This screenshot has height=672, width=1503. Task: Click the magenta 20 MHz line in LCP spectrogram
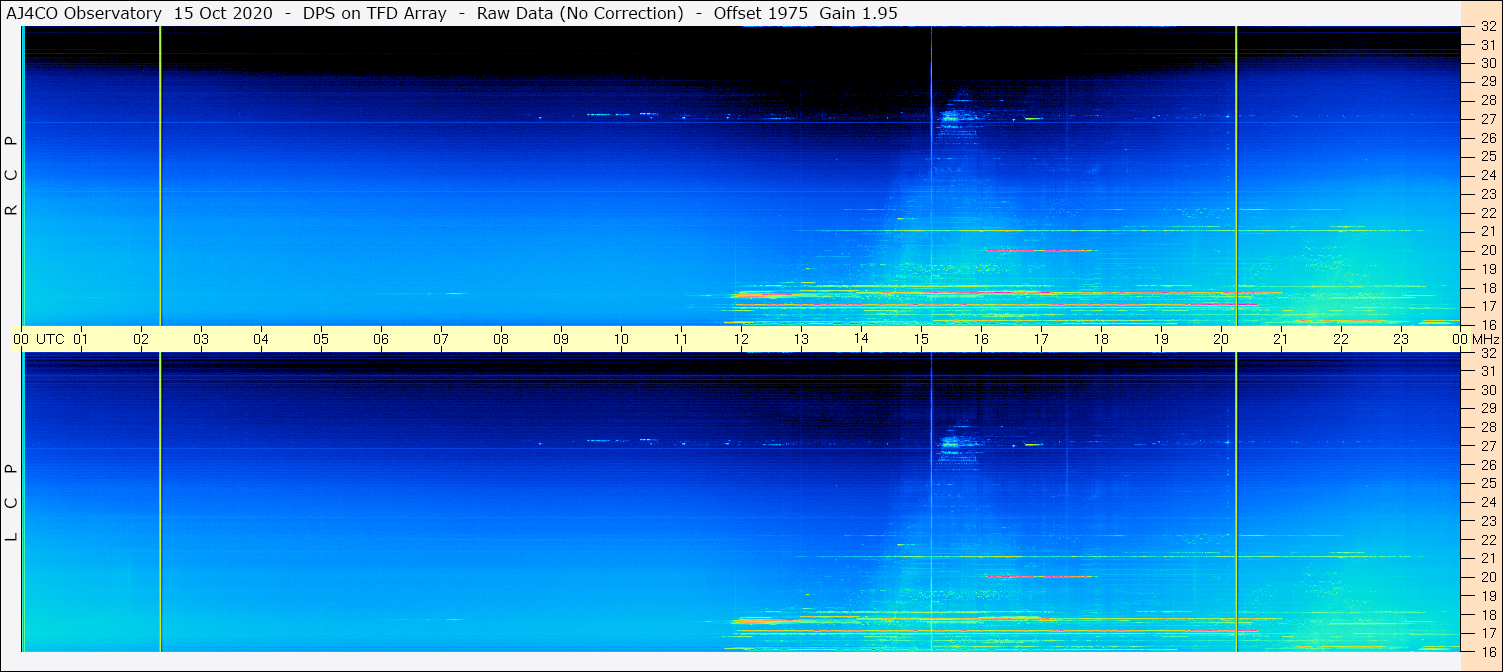1040,577
